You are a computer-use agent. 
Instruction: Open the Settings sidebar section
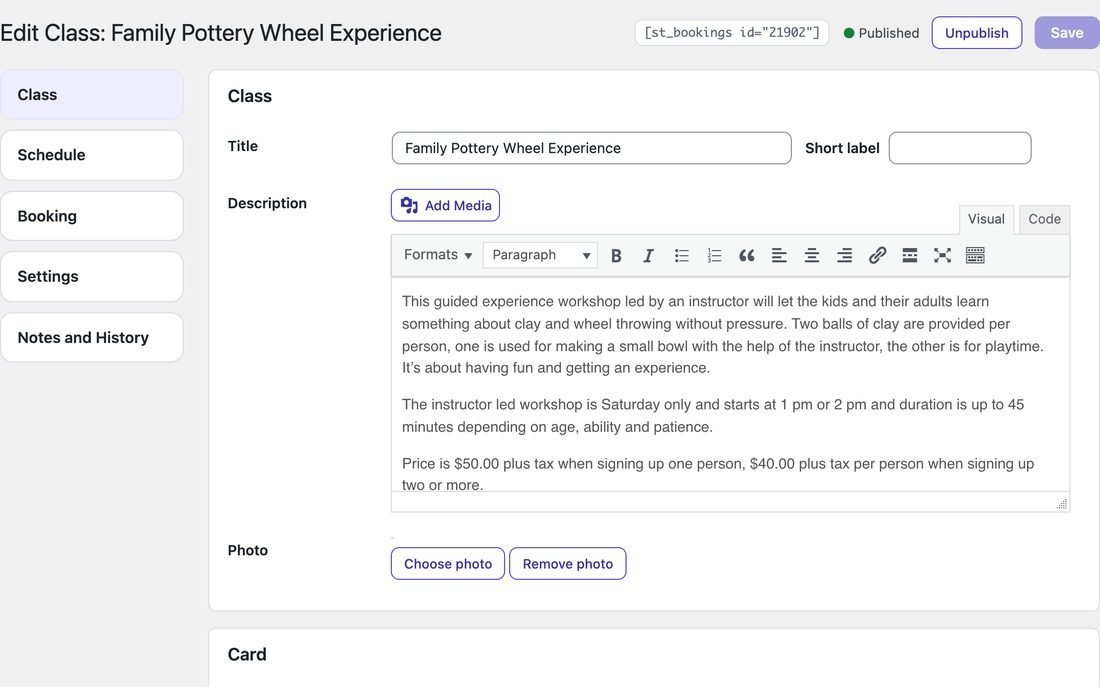click(x=92, y=276)
